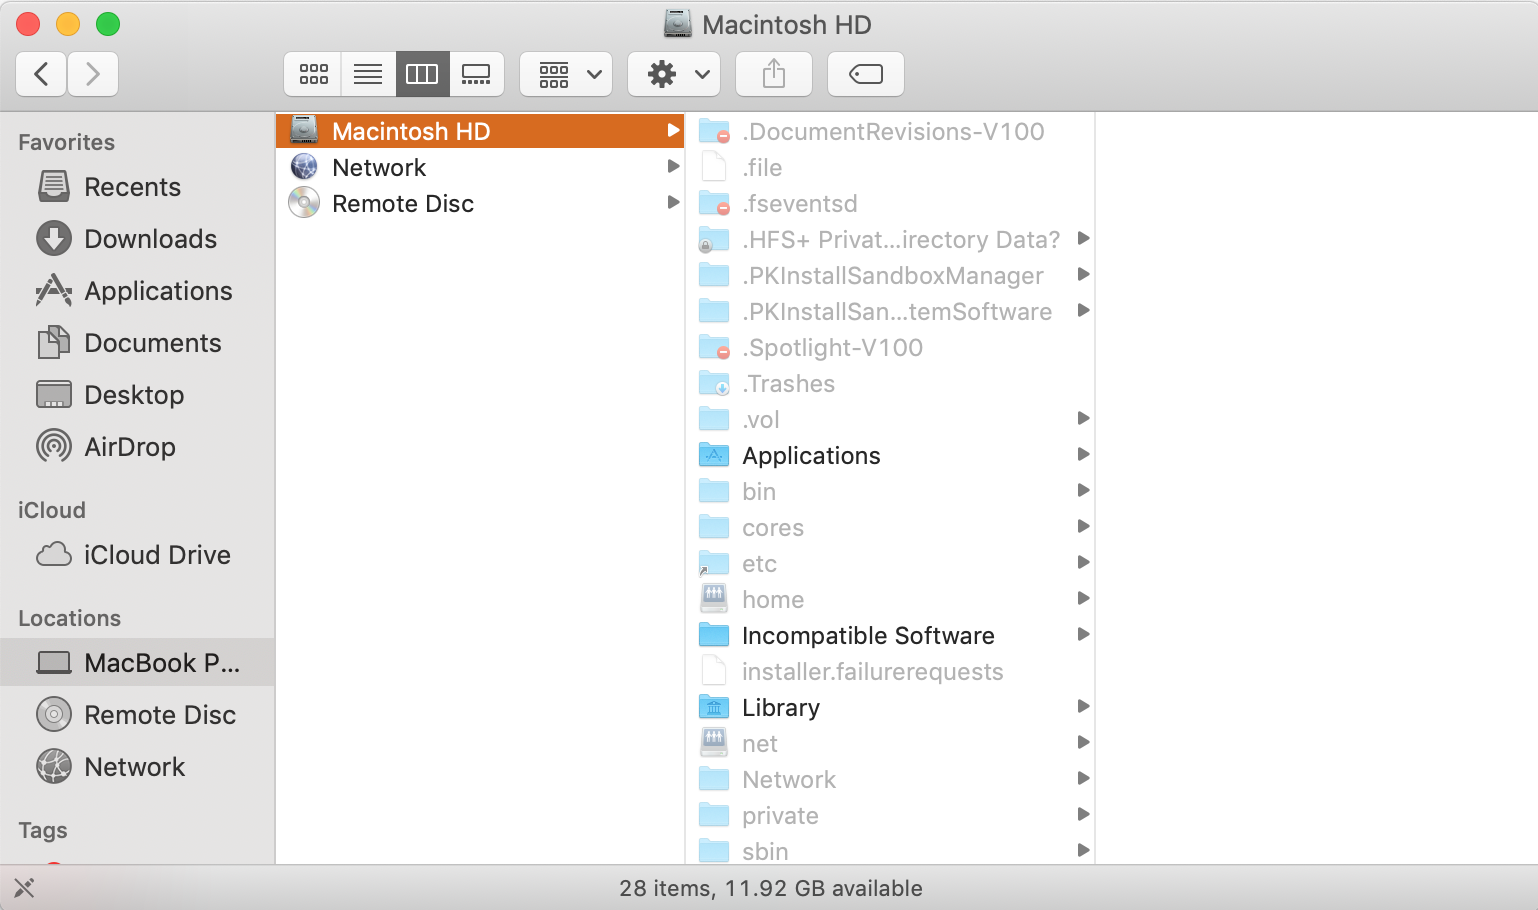Select the .DocumentRevisions-V100 folder
1538x910 pixels.
(x=890, y=131)
